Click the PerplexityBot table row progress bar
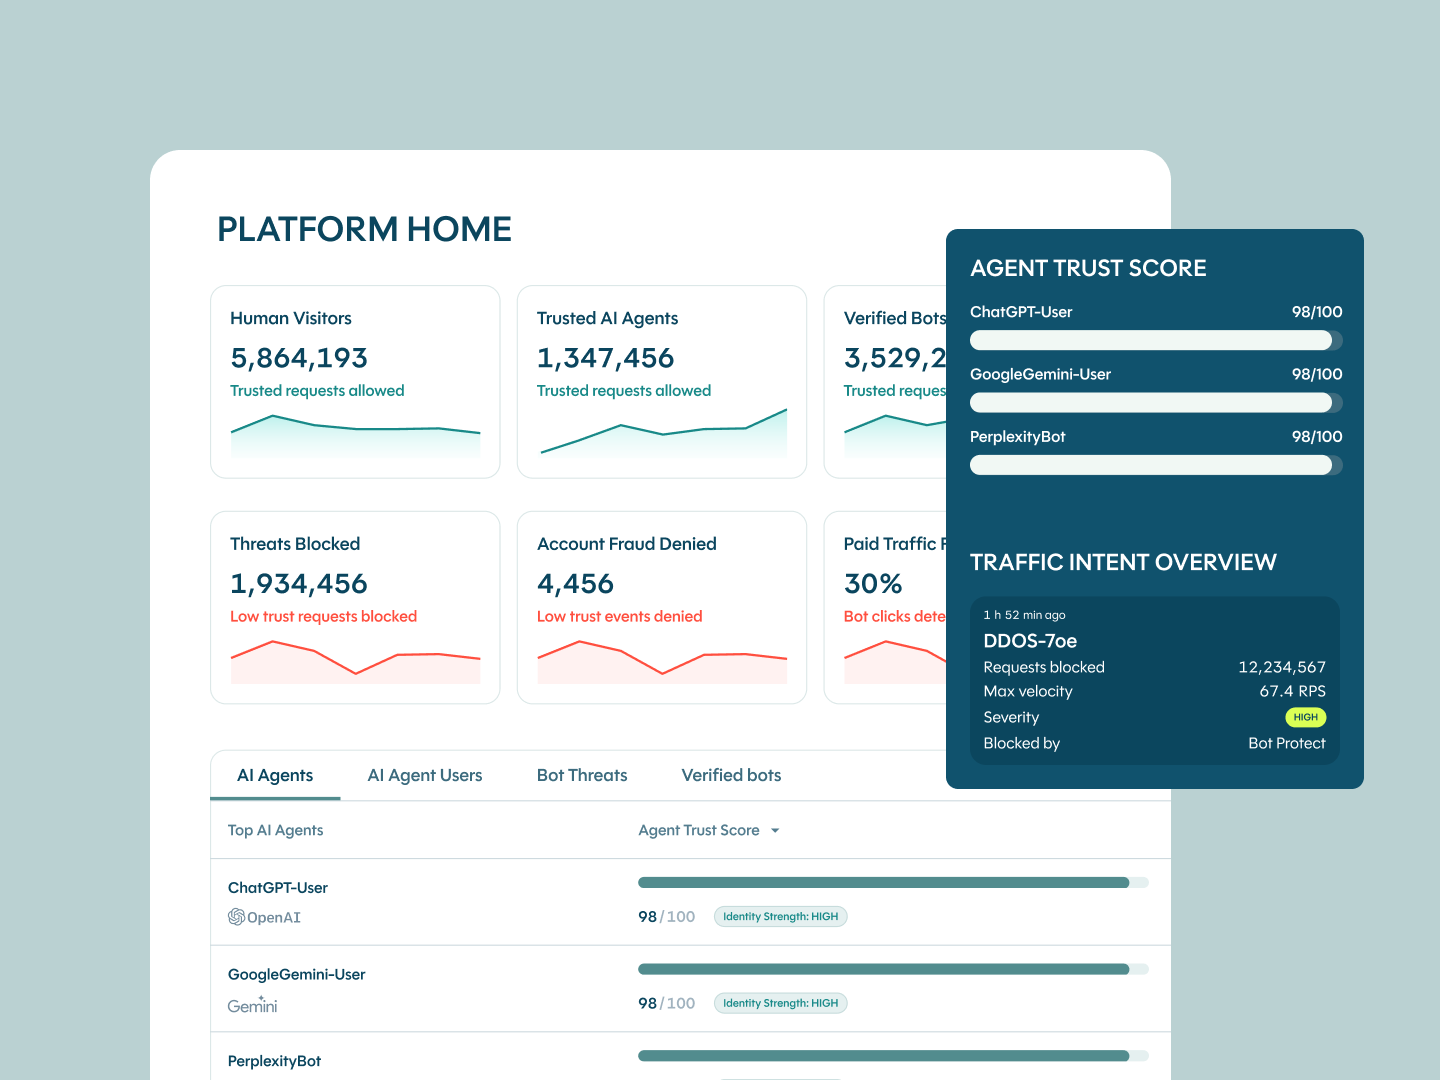 coord(893,1056)
